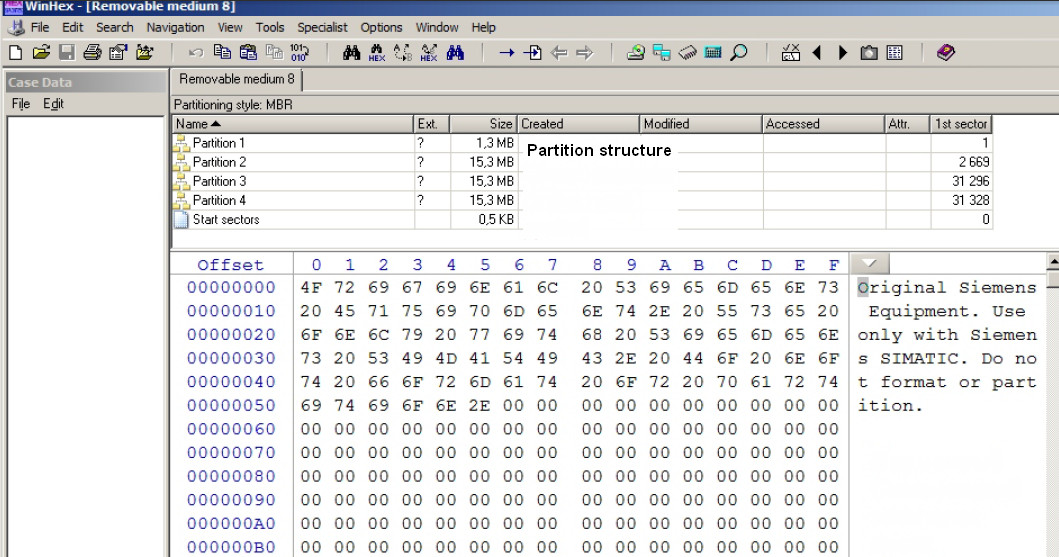Open the Window menu
1059x557 pixels.
(437, 28)
